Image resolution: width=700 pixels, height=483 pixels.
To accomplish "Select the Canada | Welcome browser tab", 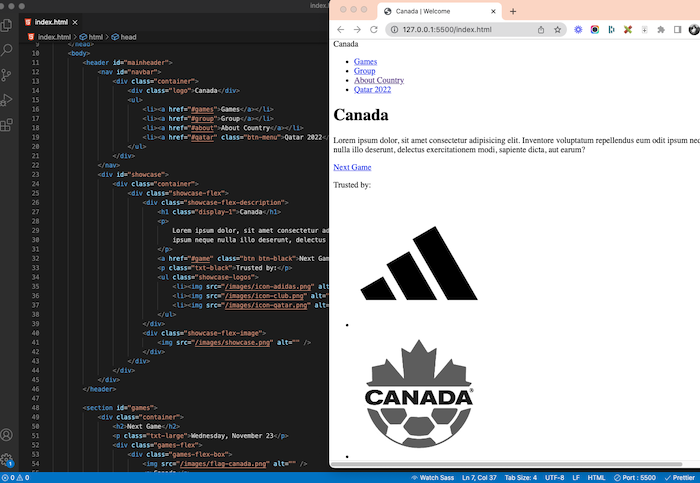I will 440,11.
